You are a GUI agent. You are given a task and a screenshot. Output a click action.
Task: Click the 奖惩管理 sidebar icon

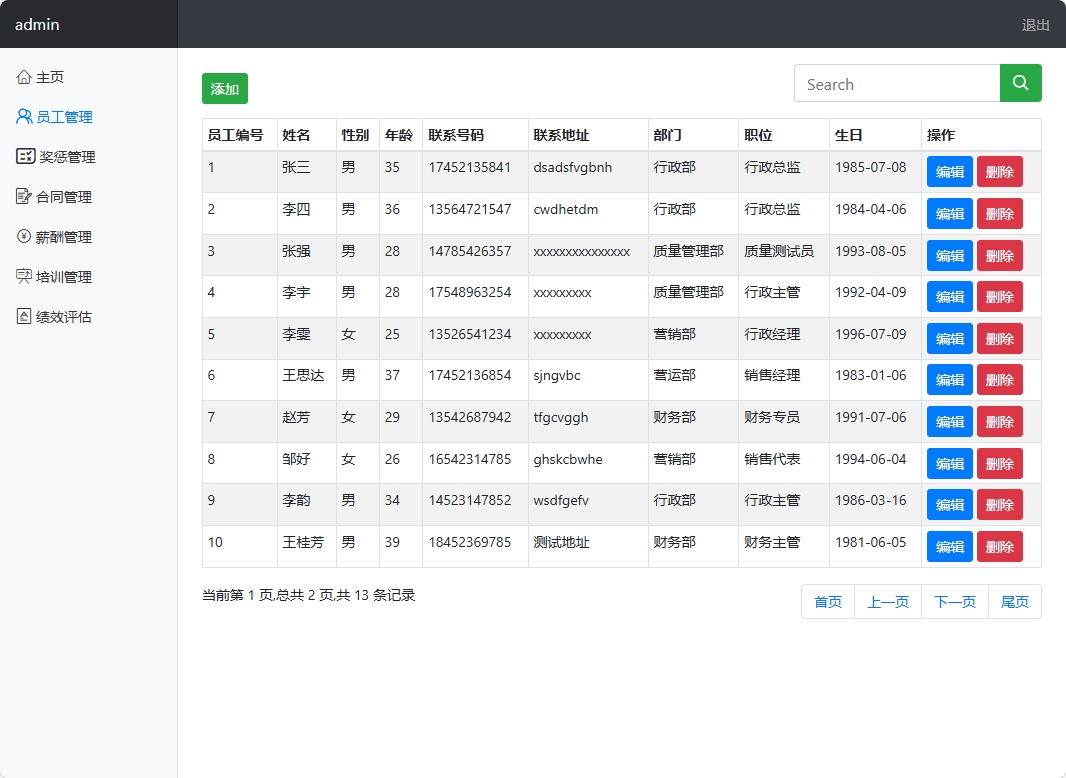click(23, 156)
